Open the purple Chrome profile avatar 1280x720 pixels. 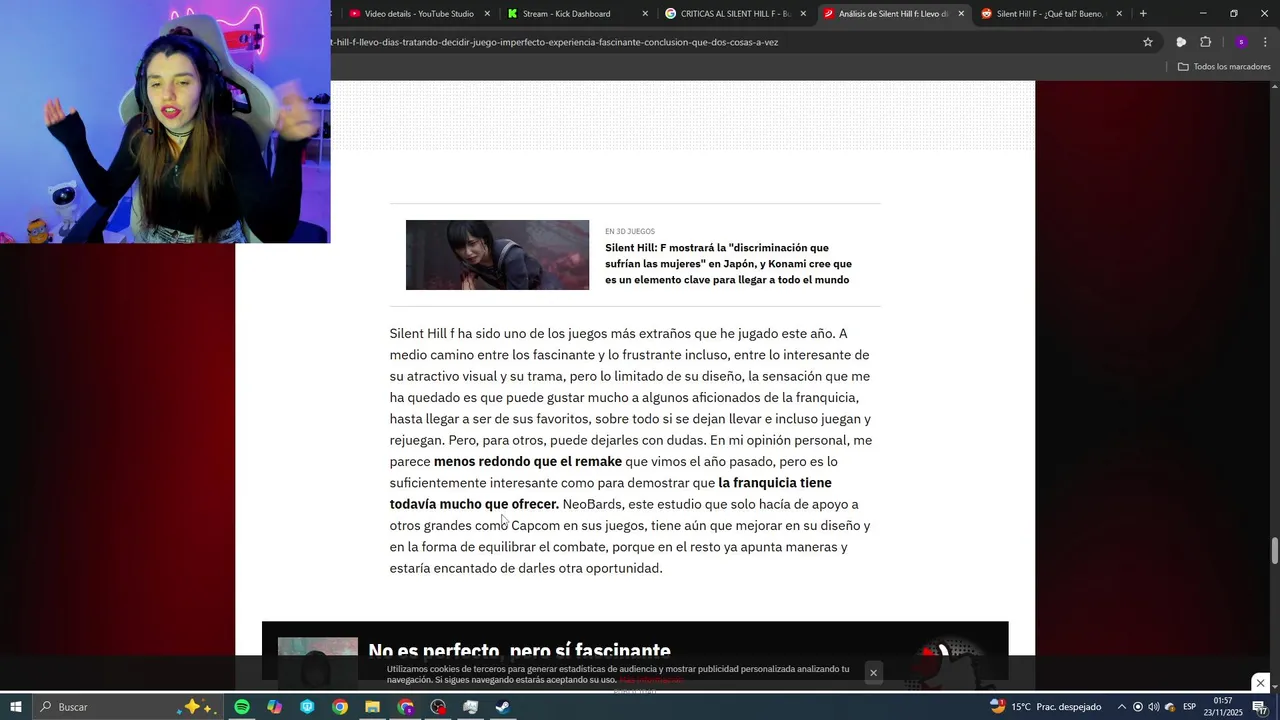click(1241, 42)
